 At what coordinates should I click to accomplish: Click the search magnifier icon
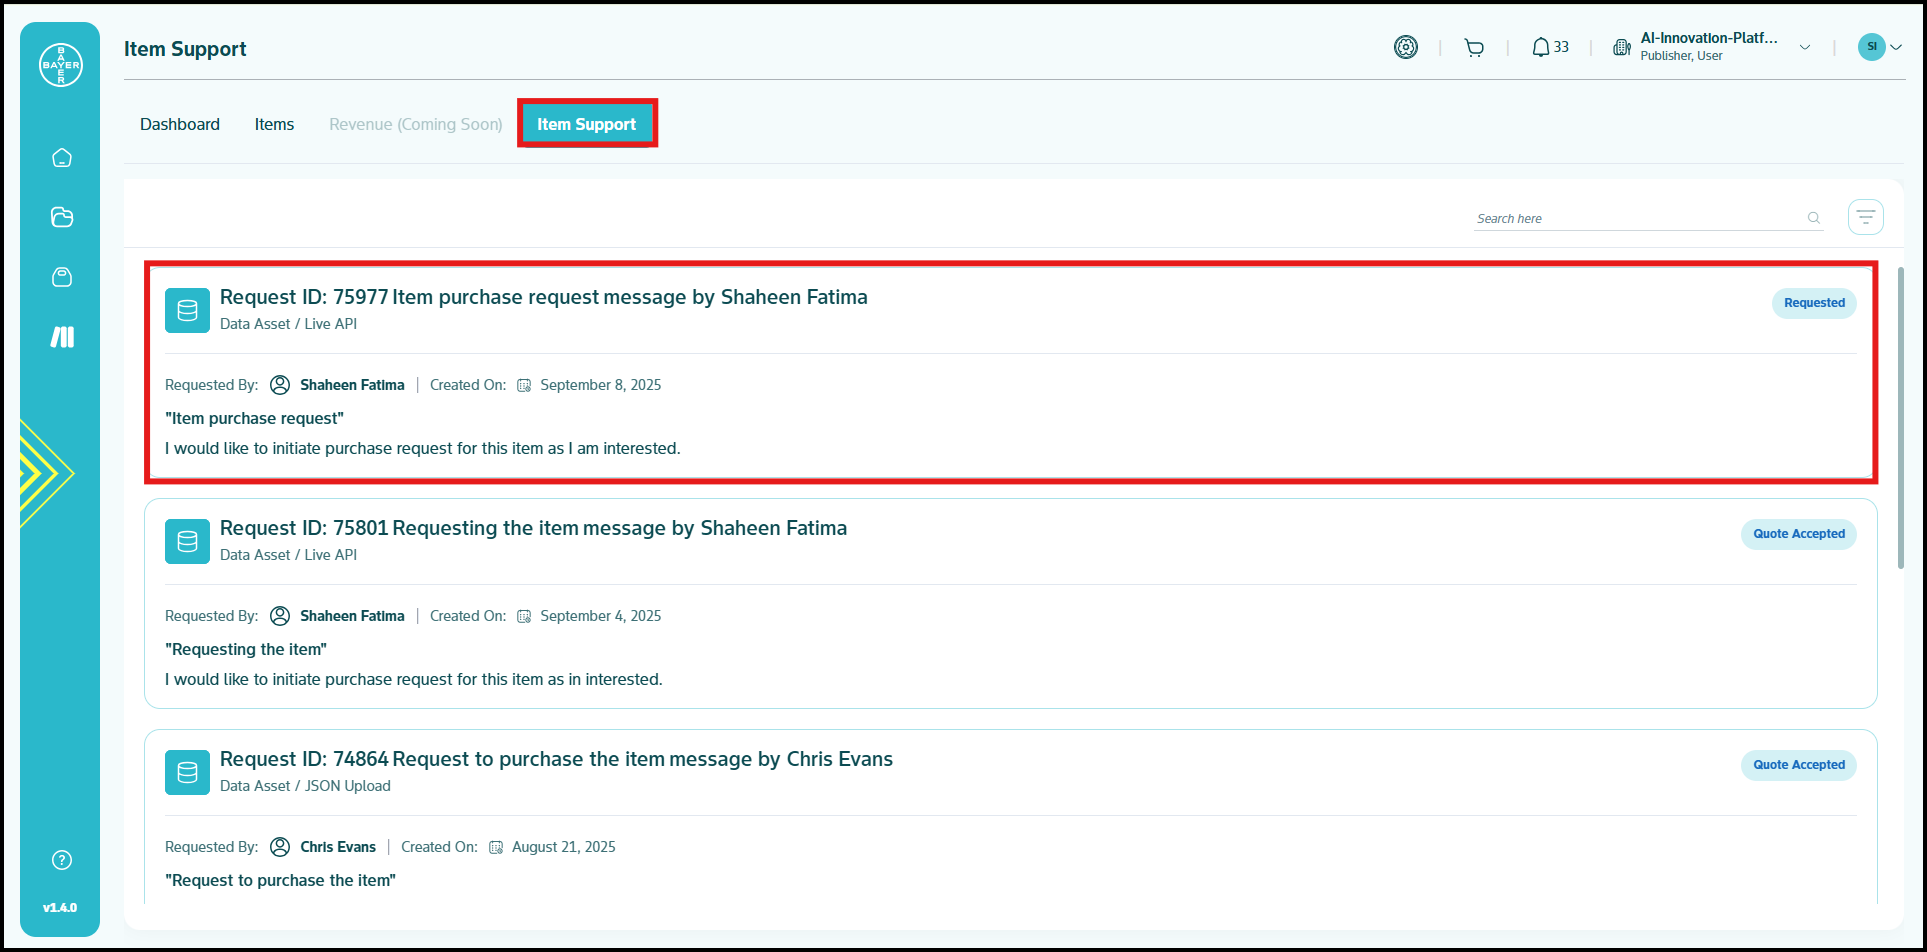click(x=1813, y=218)
